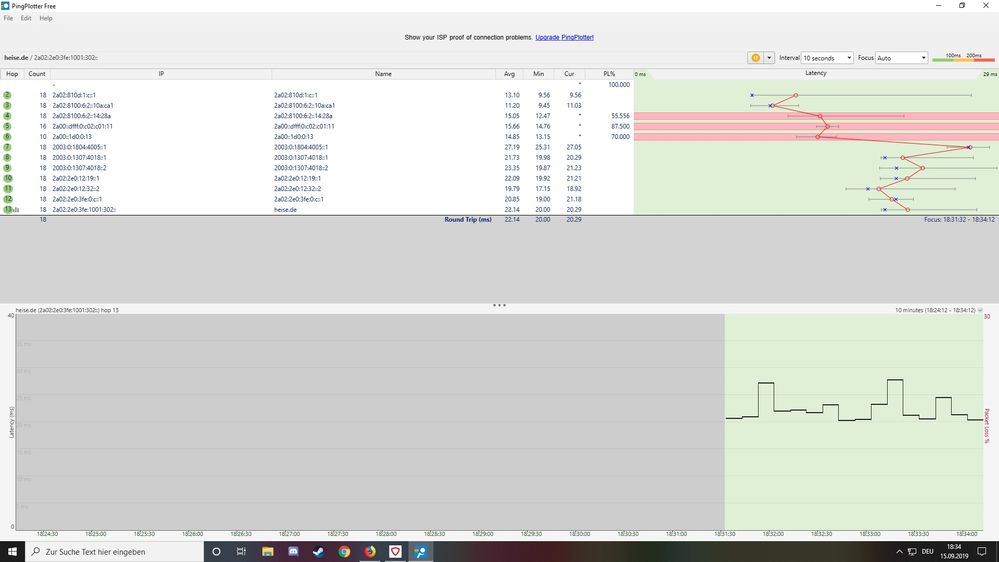The width and height of the screenshot is (999, 562).
Task: Open the dropdown arrow beside the pause button
Action: [x=769, y=58]
